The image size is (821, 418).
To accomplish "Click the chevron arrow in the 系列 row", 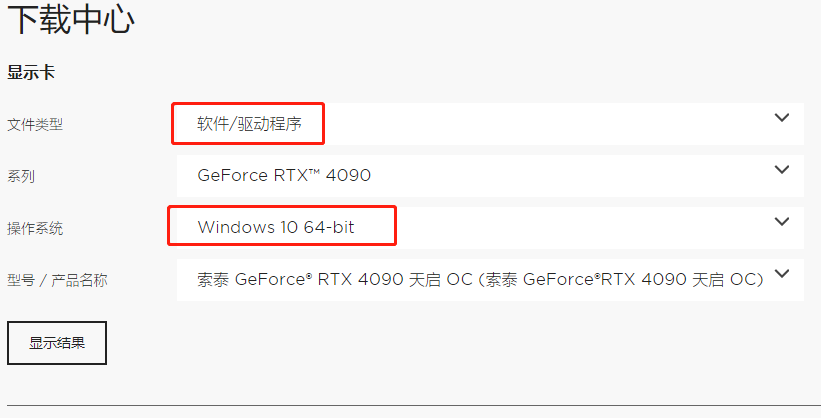I will coord(782,169).
